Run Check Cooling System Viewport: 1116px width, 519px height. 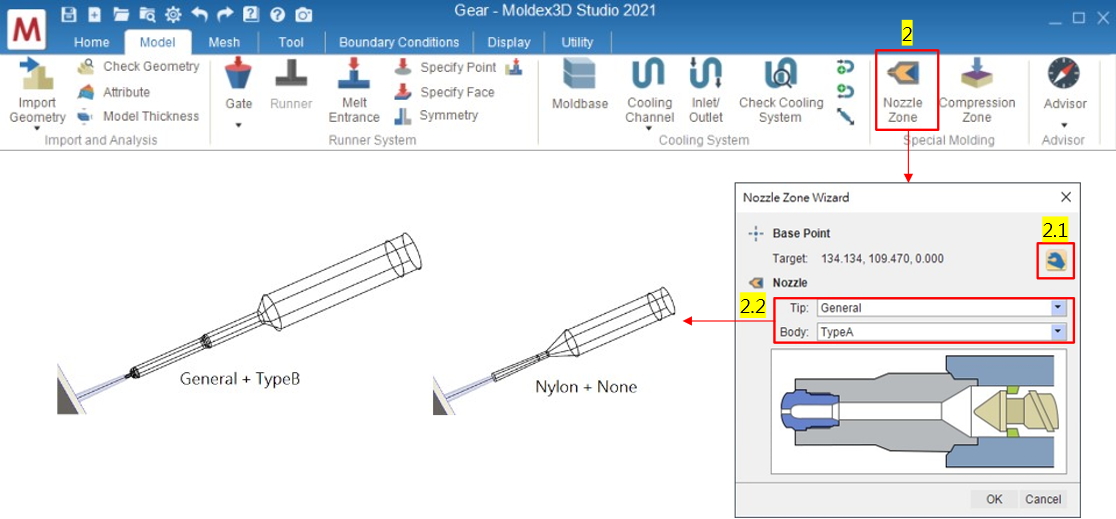point(781,90)
